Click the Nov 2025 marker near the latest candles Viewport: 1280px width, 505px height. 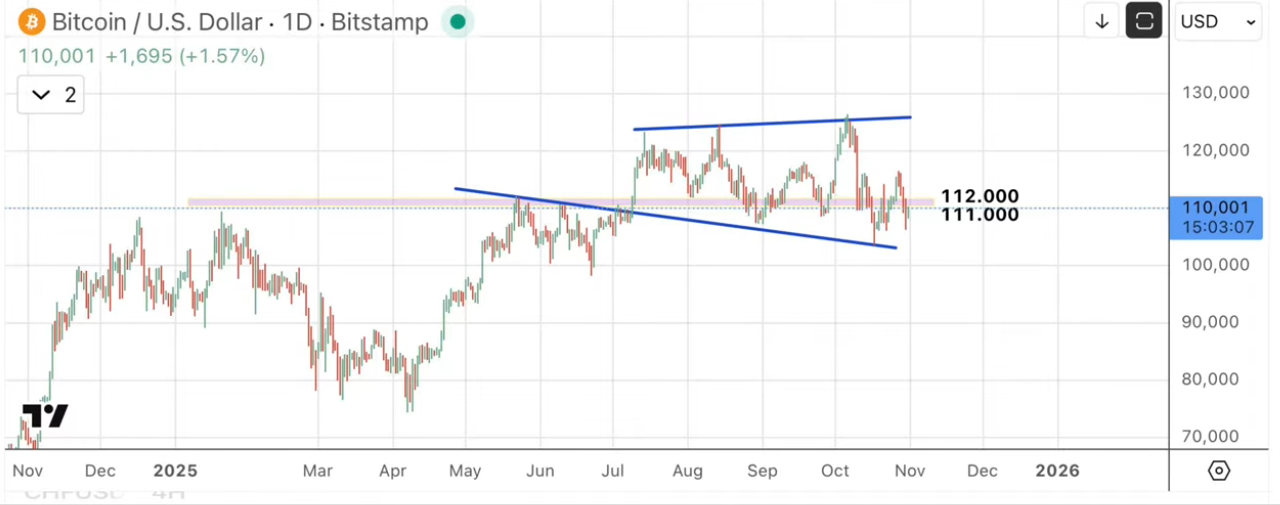pyautogui.click(x=909, y=471)
